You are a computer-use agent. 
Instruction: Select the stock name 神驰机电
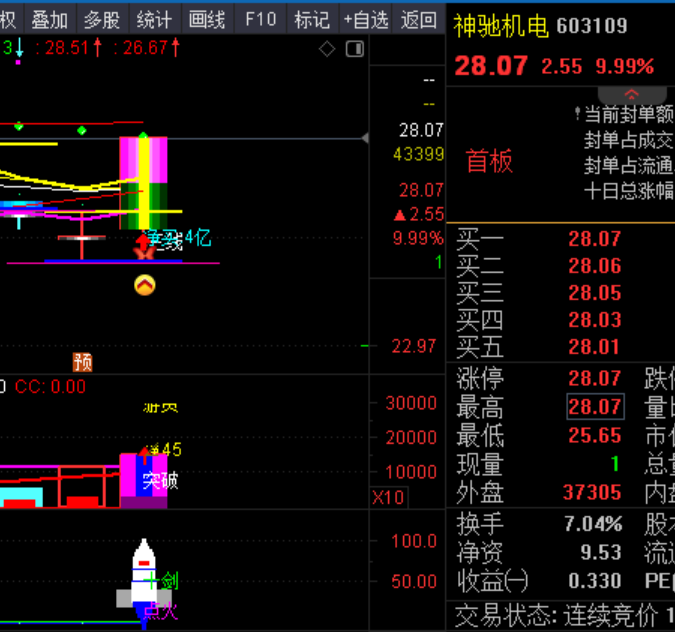pyautogui.click(x=501, y=26)
